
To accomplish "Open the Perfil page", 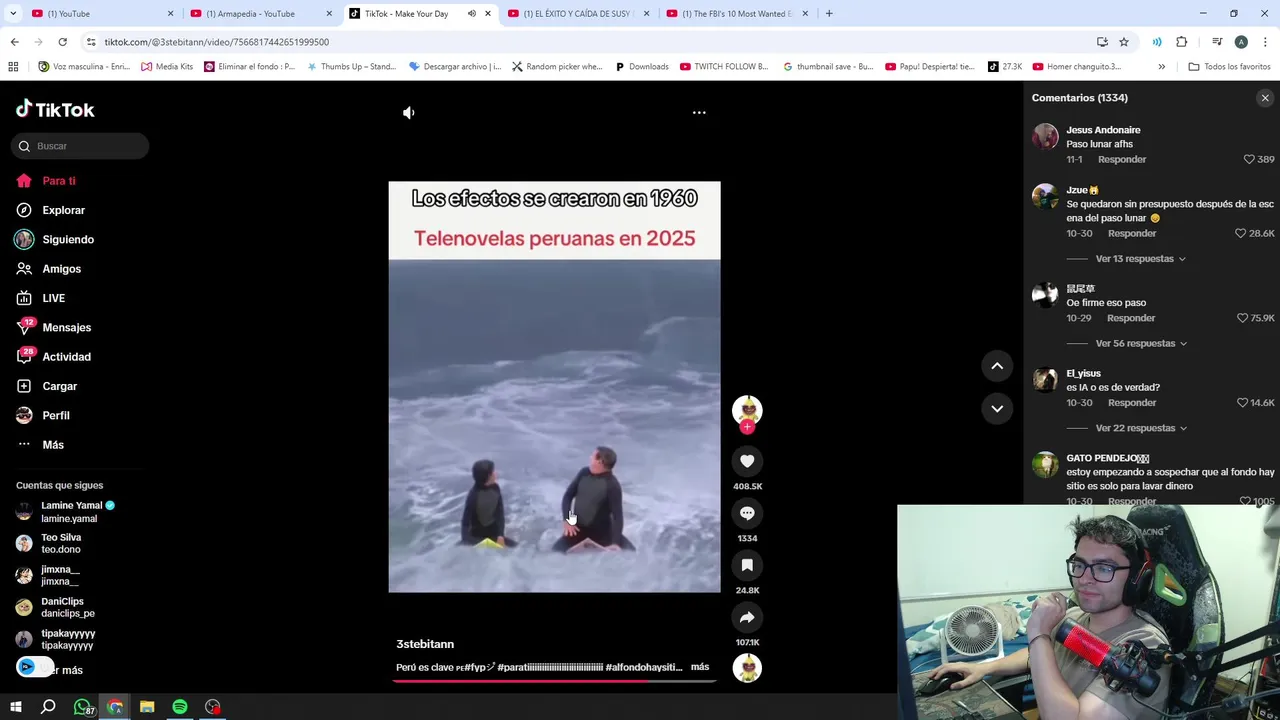I will 55,415.
